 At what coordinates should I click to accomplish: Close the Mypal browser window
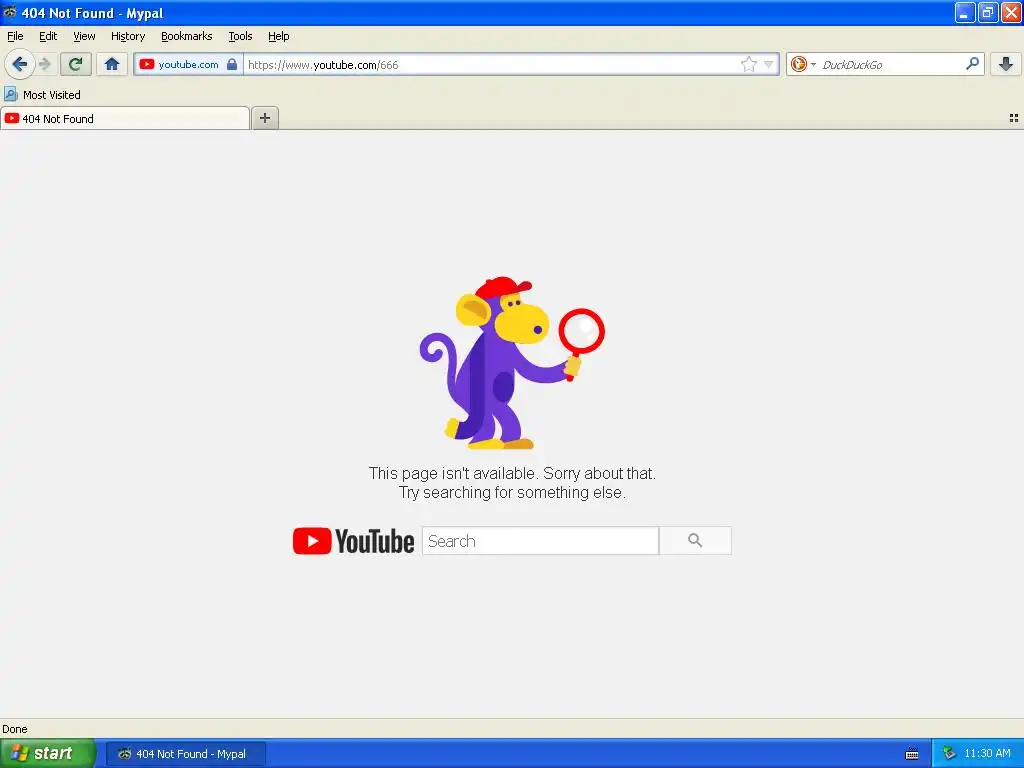coord(1011,12)
